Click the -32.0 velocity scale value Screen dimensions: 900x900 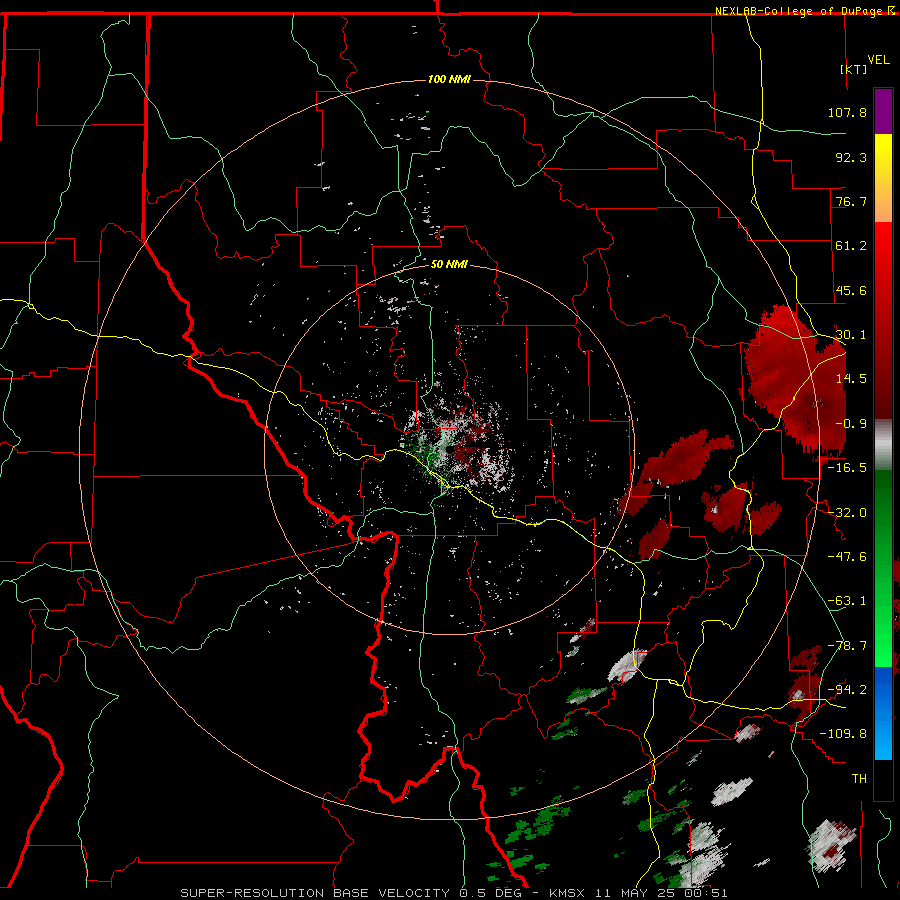point(847,513)
